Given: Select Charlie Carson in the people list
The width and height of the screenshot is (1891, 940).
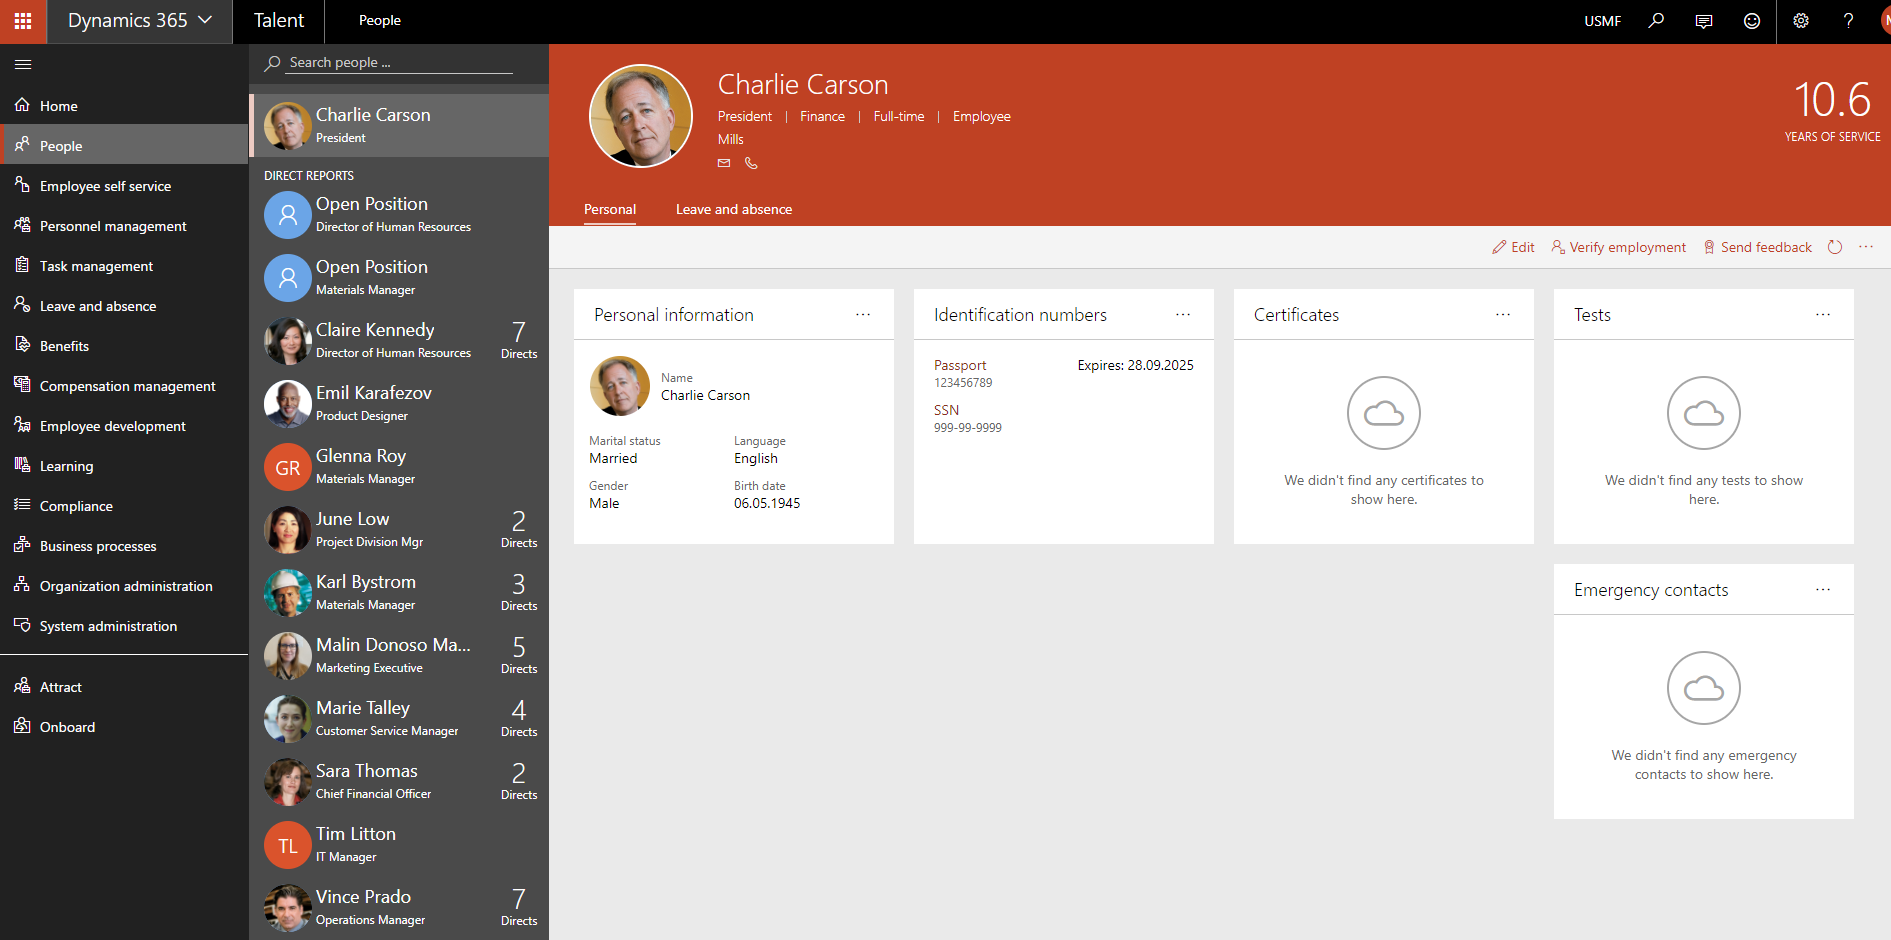Looking at the screenshot, I should (399, 125).
